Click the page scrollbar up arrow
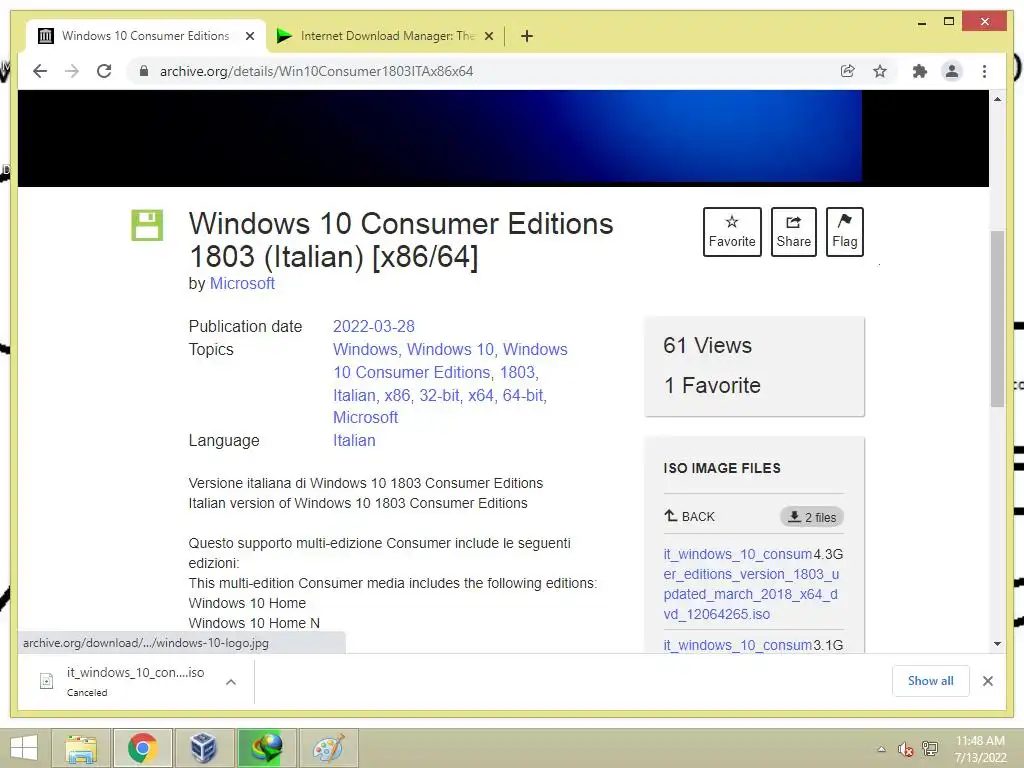1024x768 pixels. click(x=997, y=99)
